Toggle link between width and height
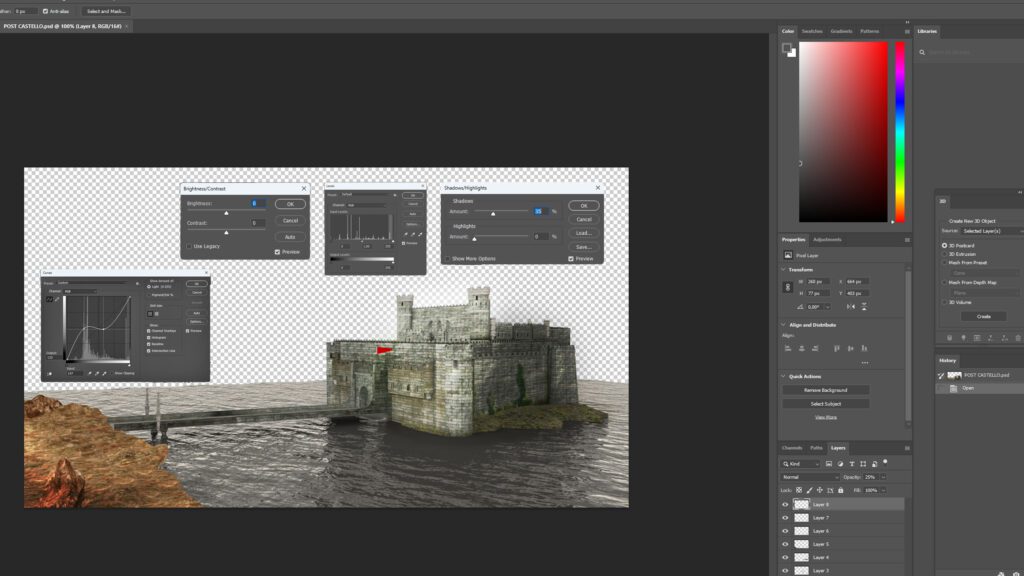 pos(788,287)
